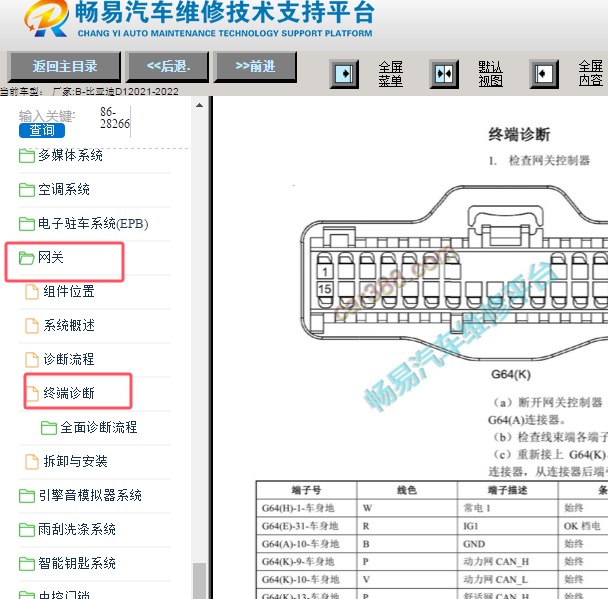
Task: Expand the 全面诊断流程 subfolder
Action: [x=89, y=427]
